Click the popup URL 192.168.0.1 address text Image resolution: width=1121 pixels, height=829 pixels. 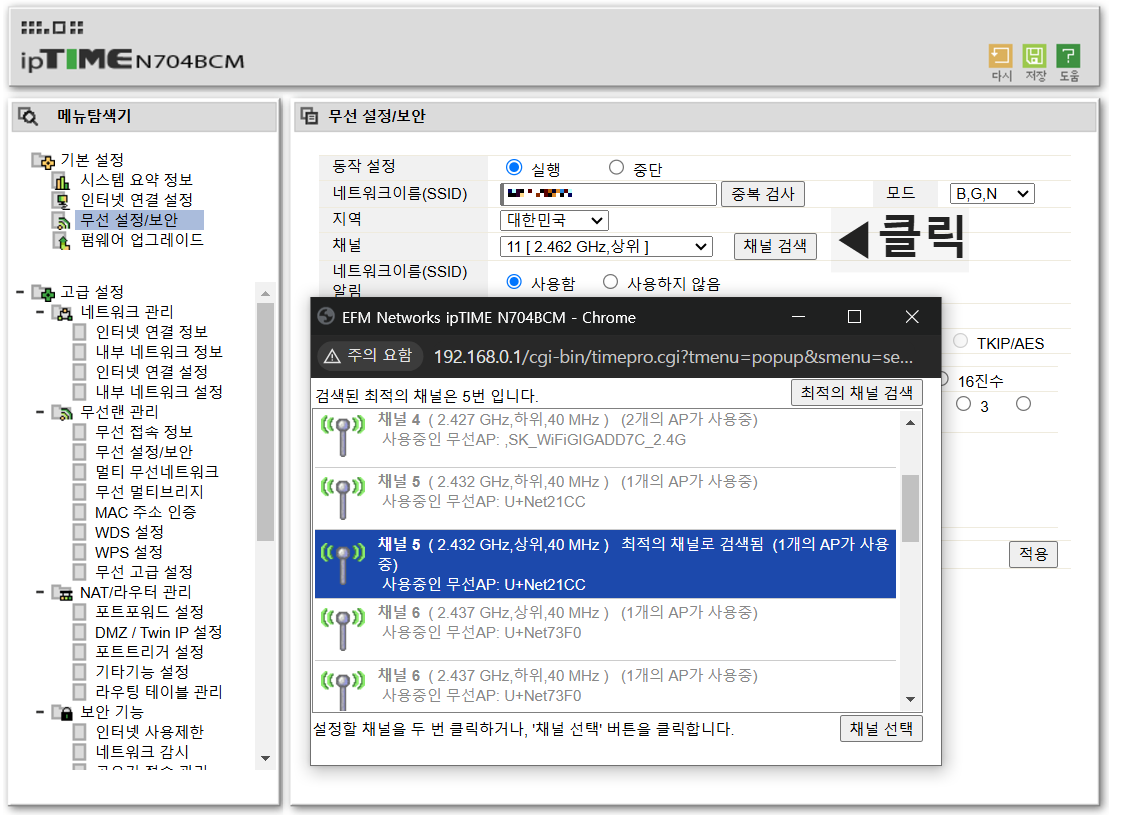pos(673,357)
